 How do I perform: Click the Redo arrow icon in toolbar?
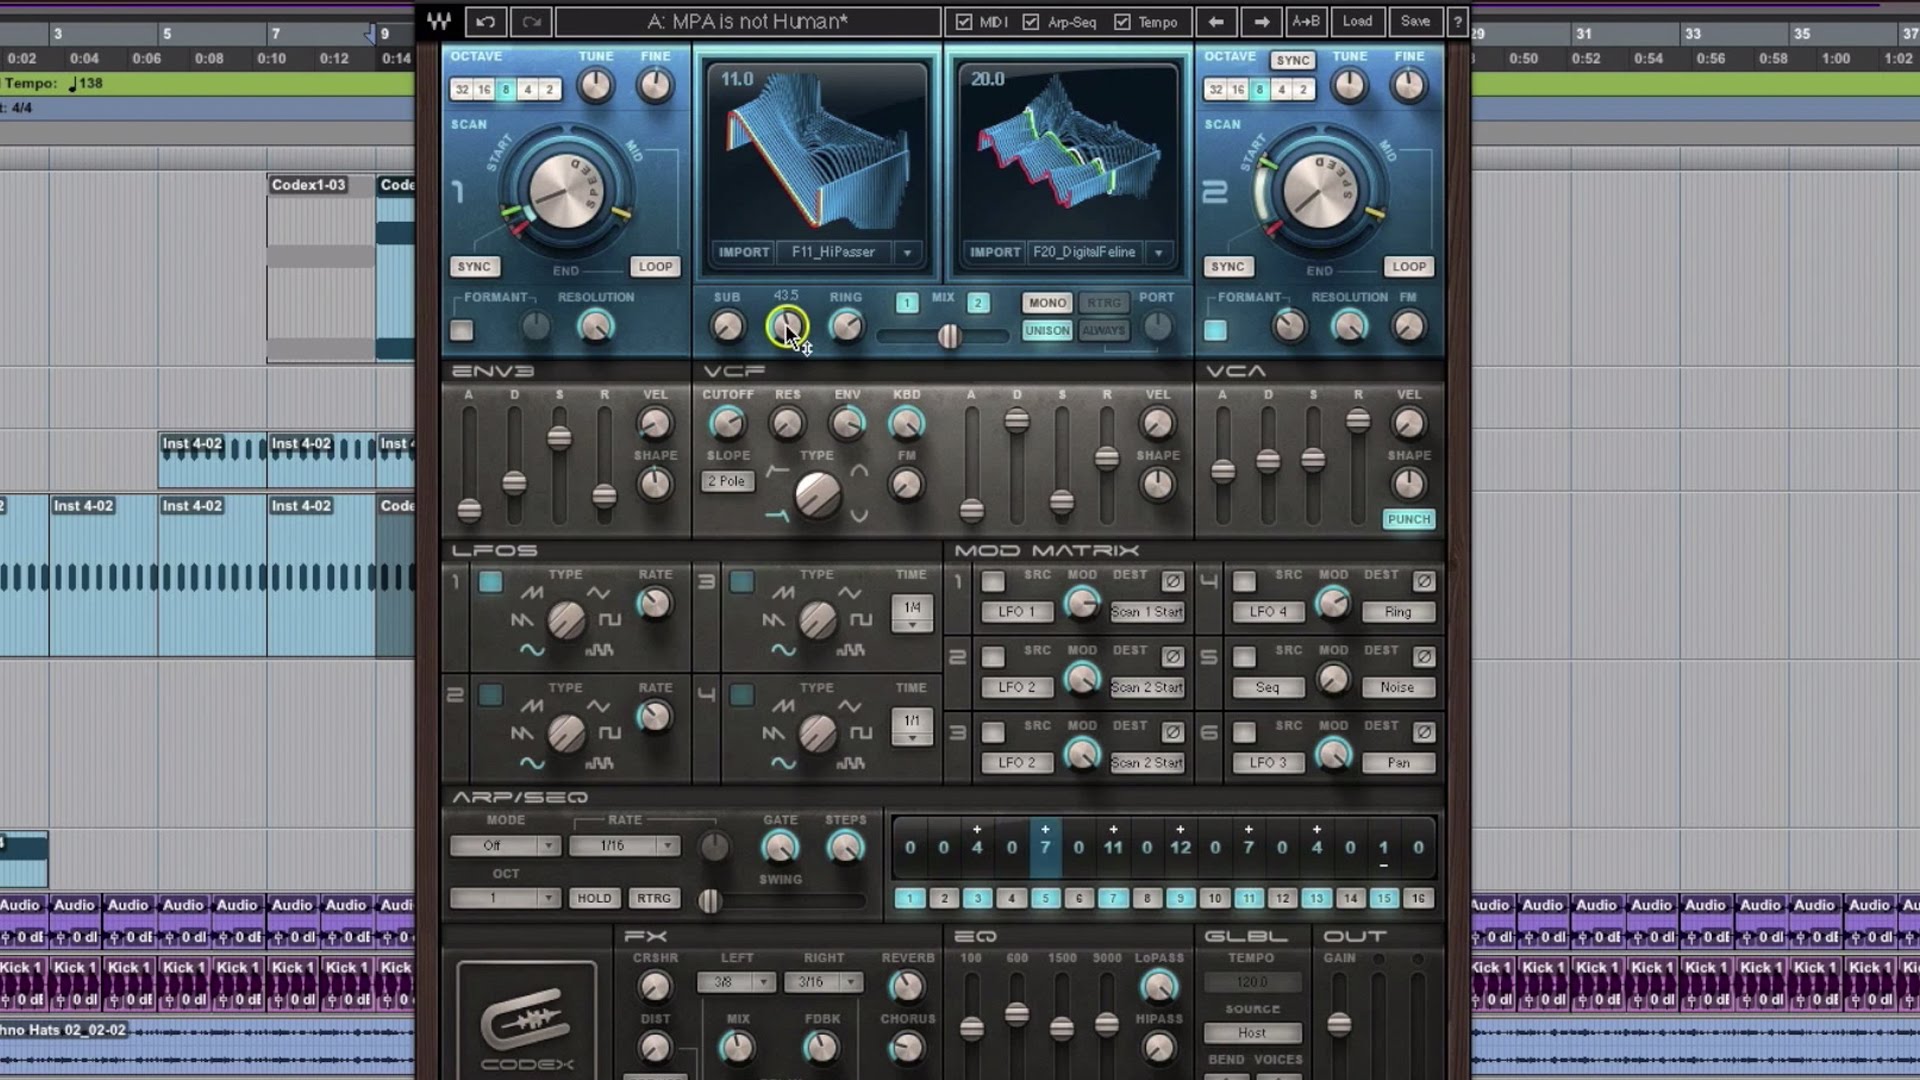531,21
